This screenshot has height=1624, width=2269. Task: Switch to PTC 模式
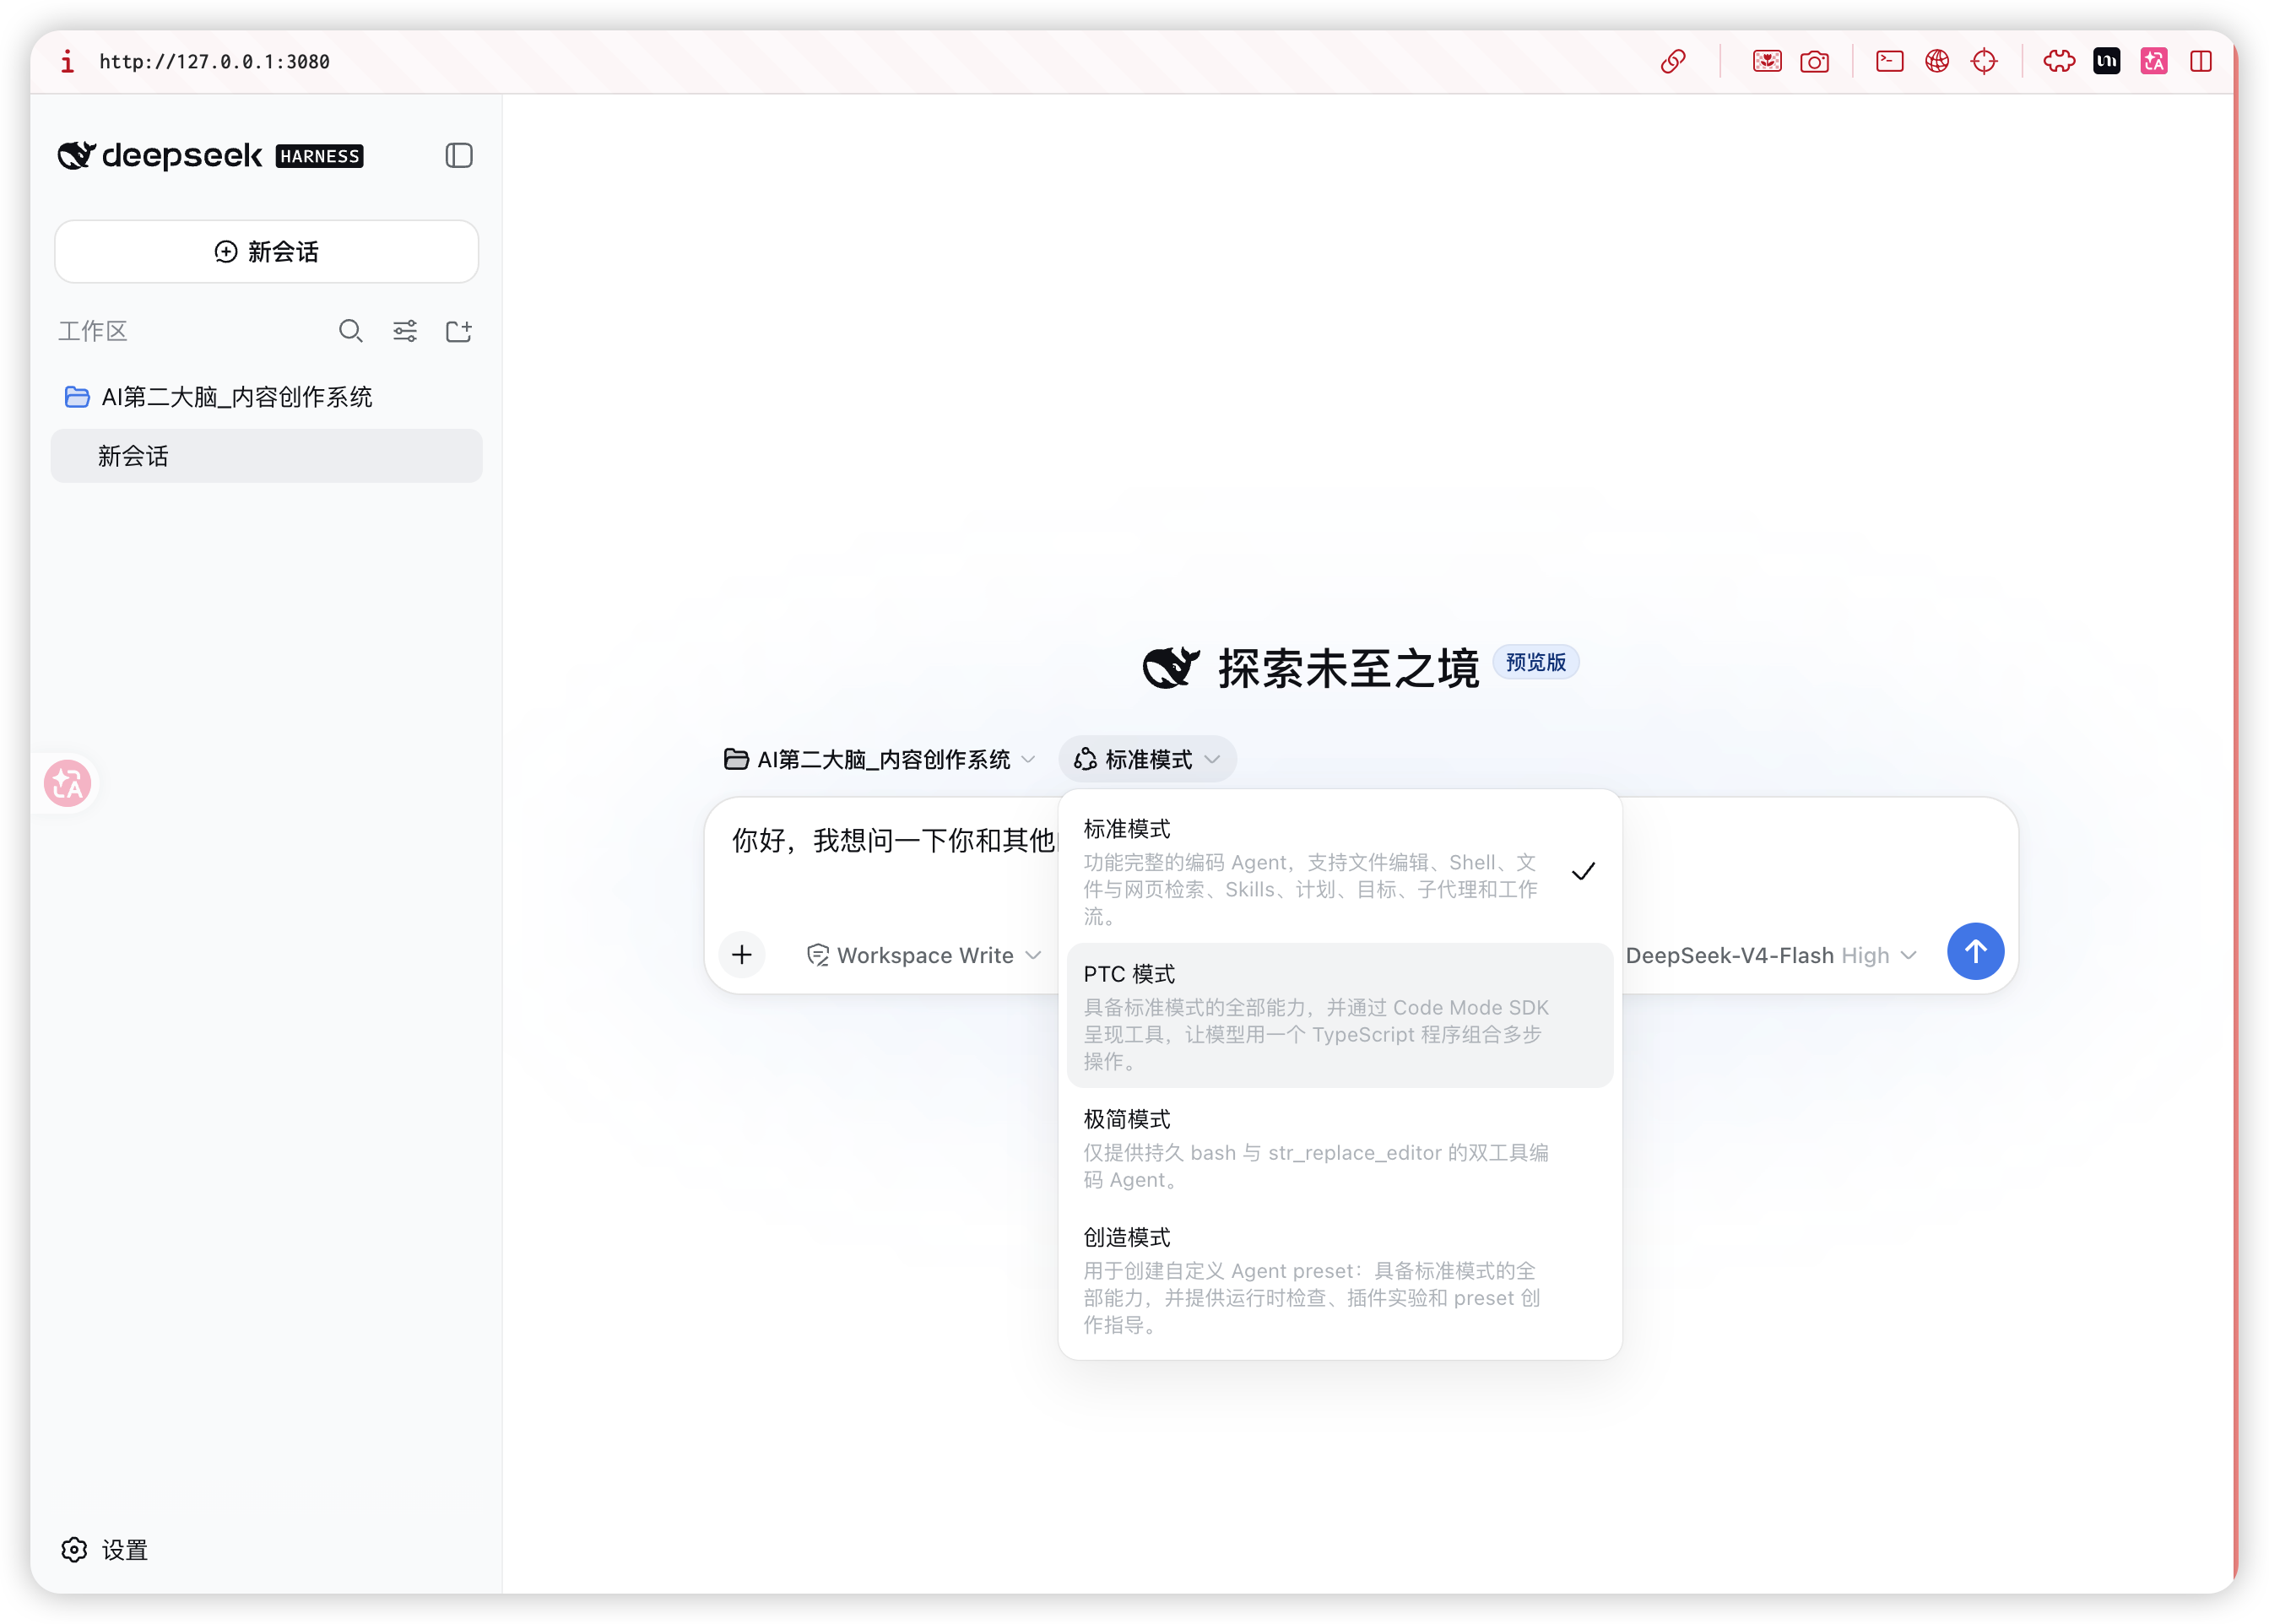[x=1340, y=1016]
